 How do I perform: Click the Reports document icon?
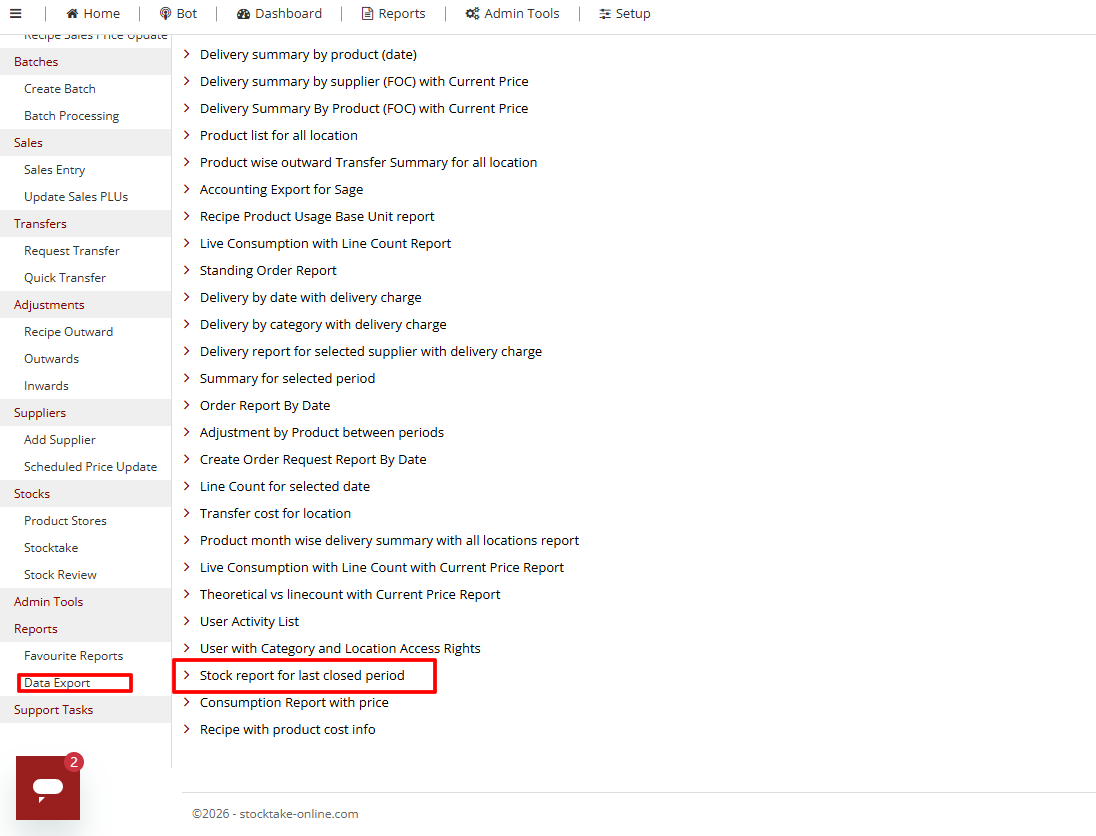click(368, 14)
